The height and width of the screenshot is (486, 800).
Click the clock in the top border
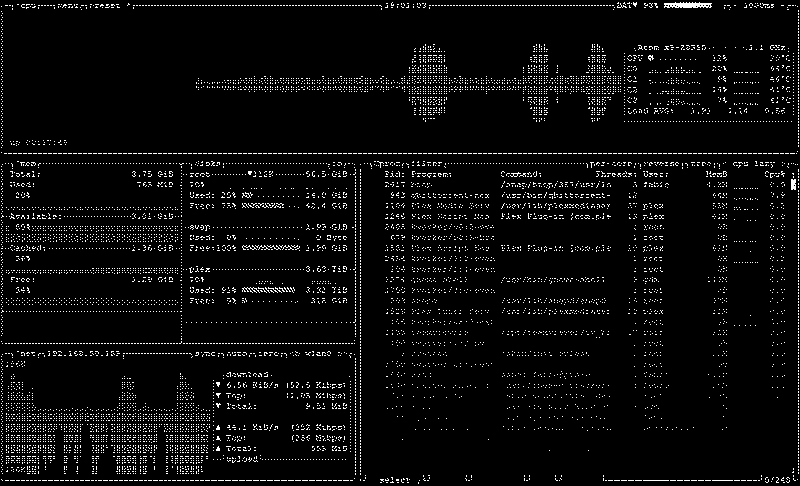pos(406,6)
